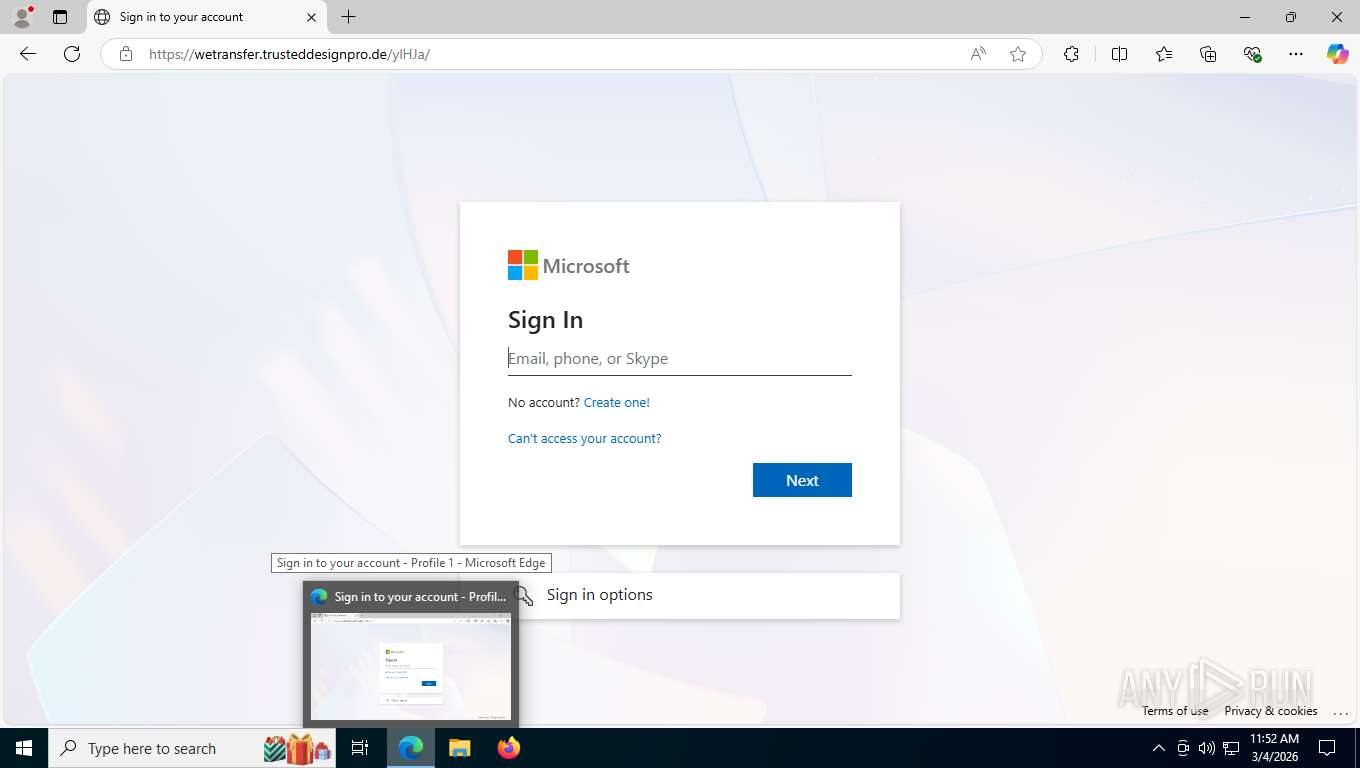View site information lock icon
This screenshot has width=1360, height=768.
coord(126,54)
